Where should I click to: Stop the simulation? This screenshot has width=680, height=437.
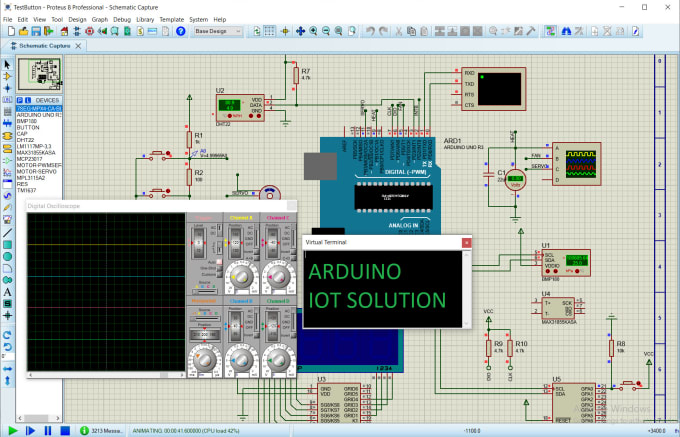[x=65, y=430]
